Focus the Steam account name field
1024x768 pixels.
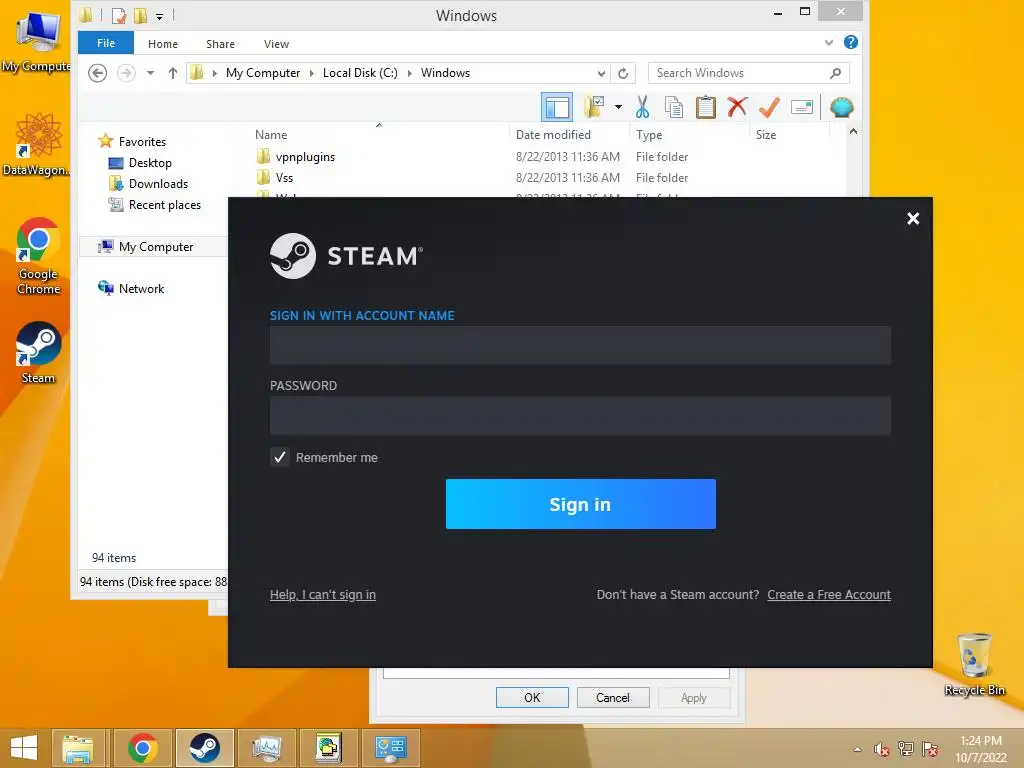point(580,345)
